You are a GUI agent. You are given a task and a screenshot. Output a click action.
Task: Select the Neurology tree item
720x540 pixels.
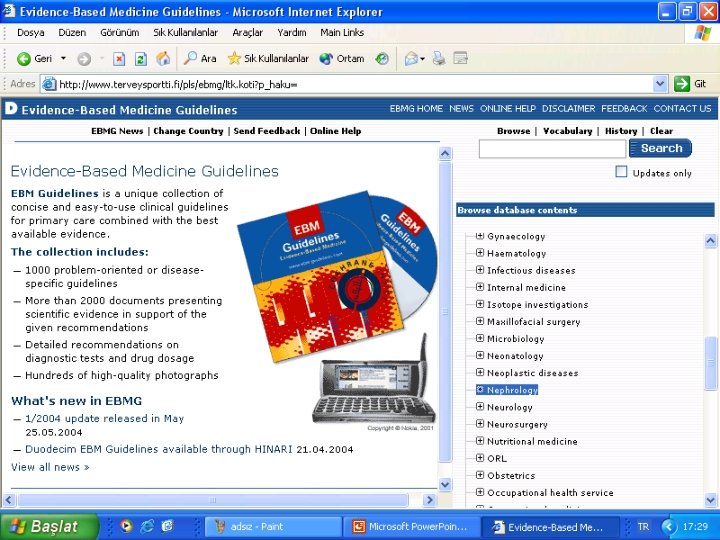[x=510, y=407]
